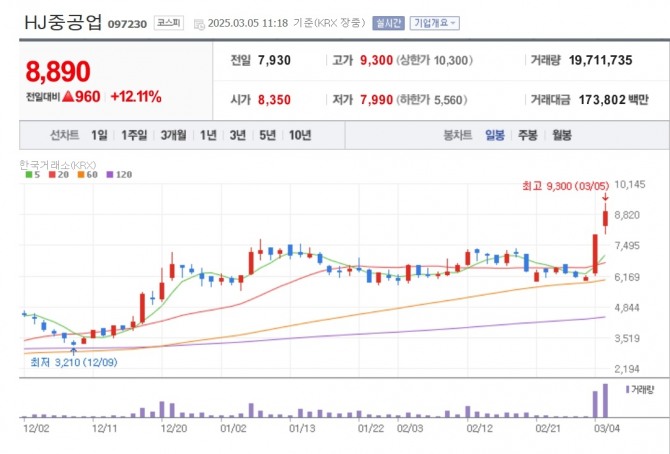Click the green 5-day moving average legend
The width and height of the screenshot is (670, 454).
(32, 174)
